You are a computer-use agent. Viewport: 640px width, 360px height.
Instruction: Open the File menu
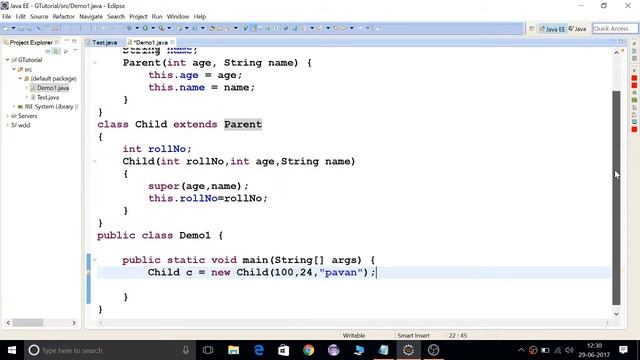(x=7, y=16)
